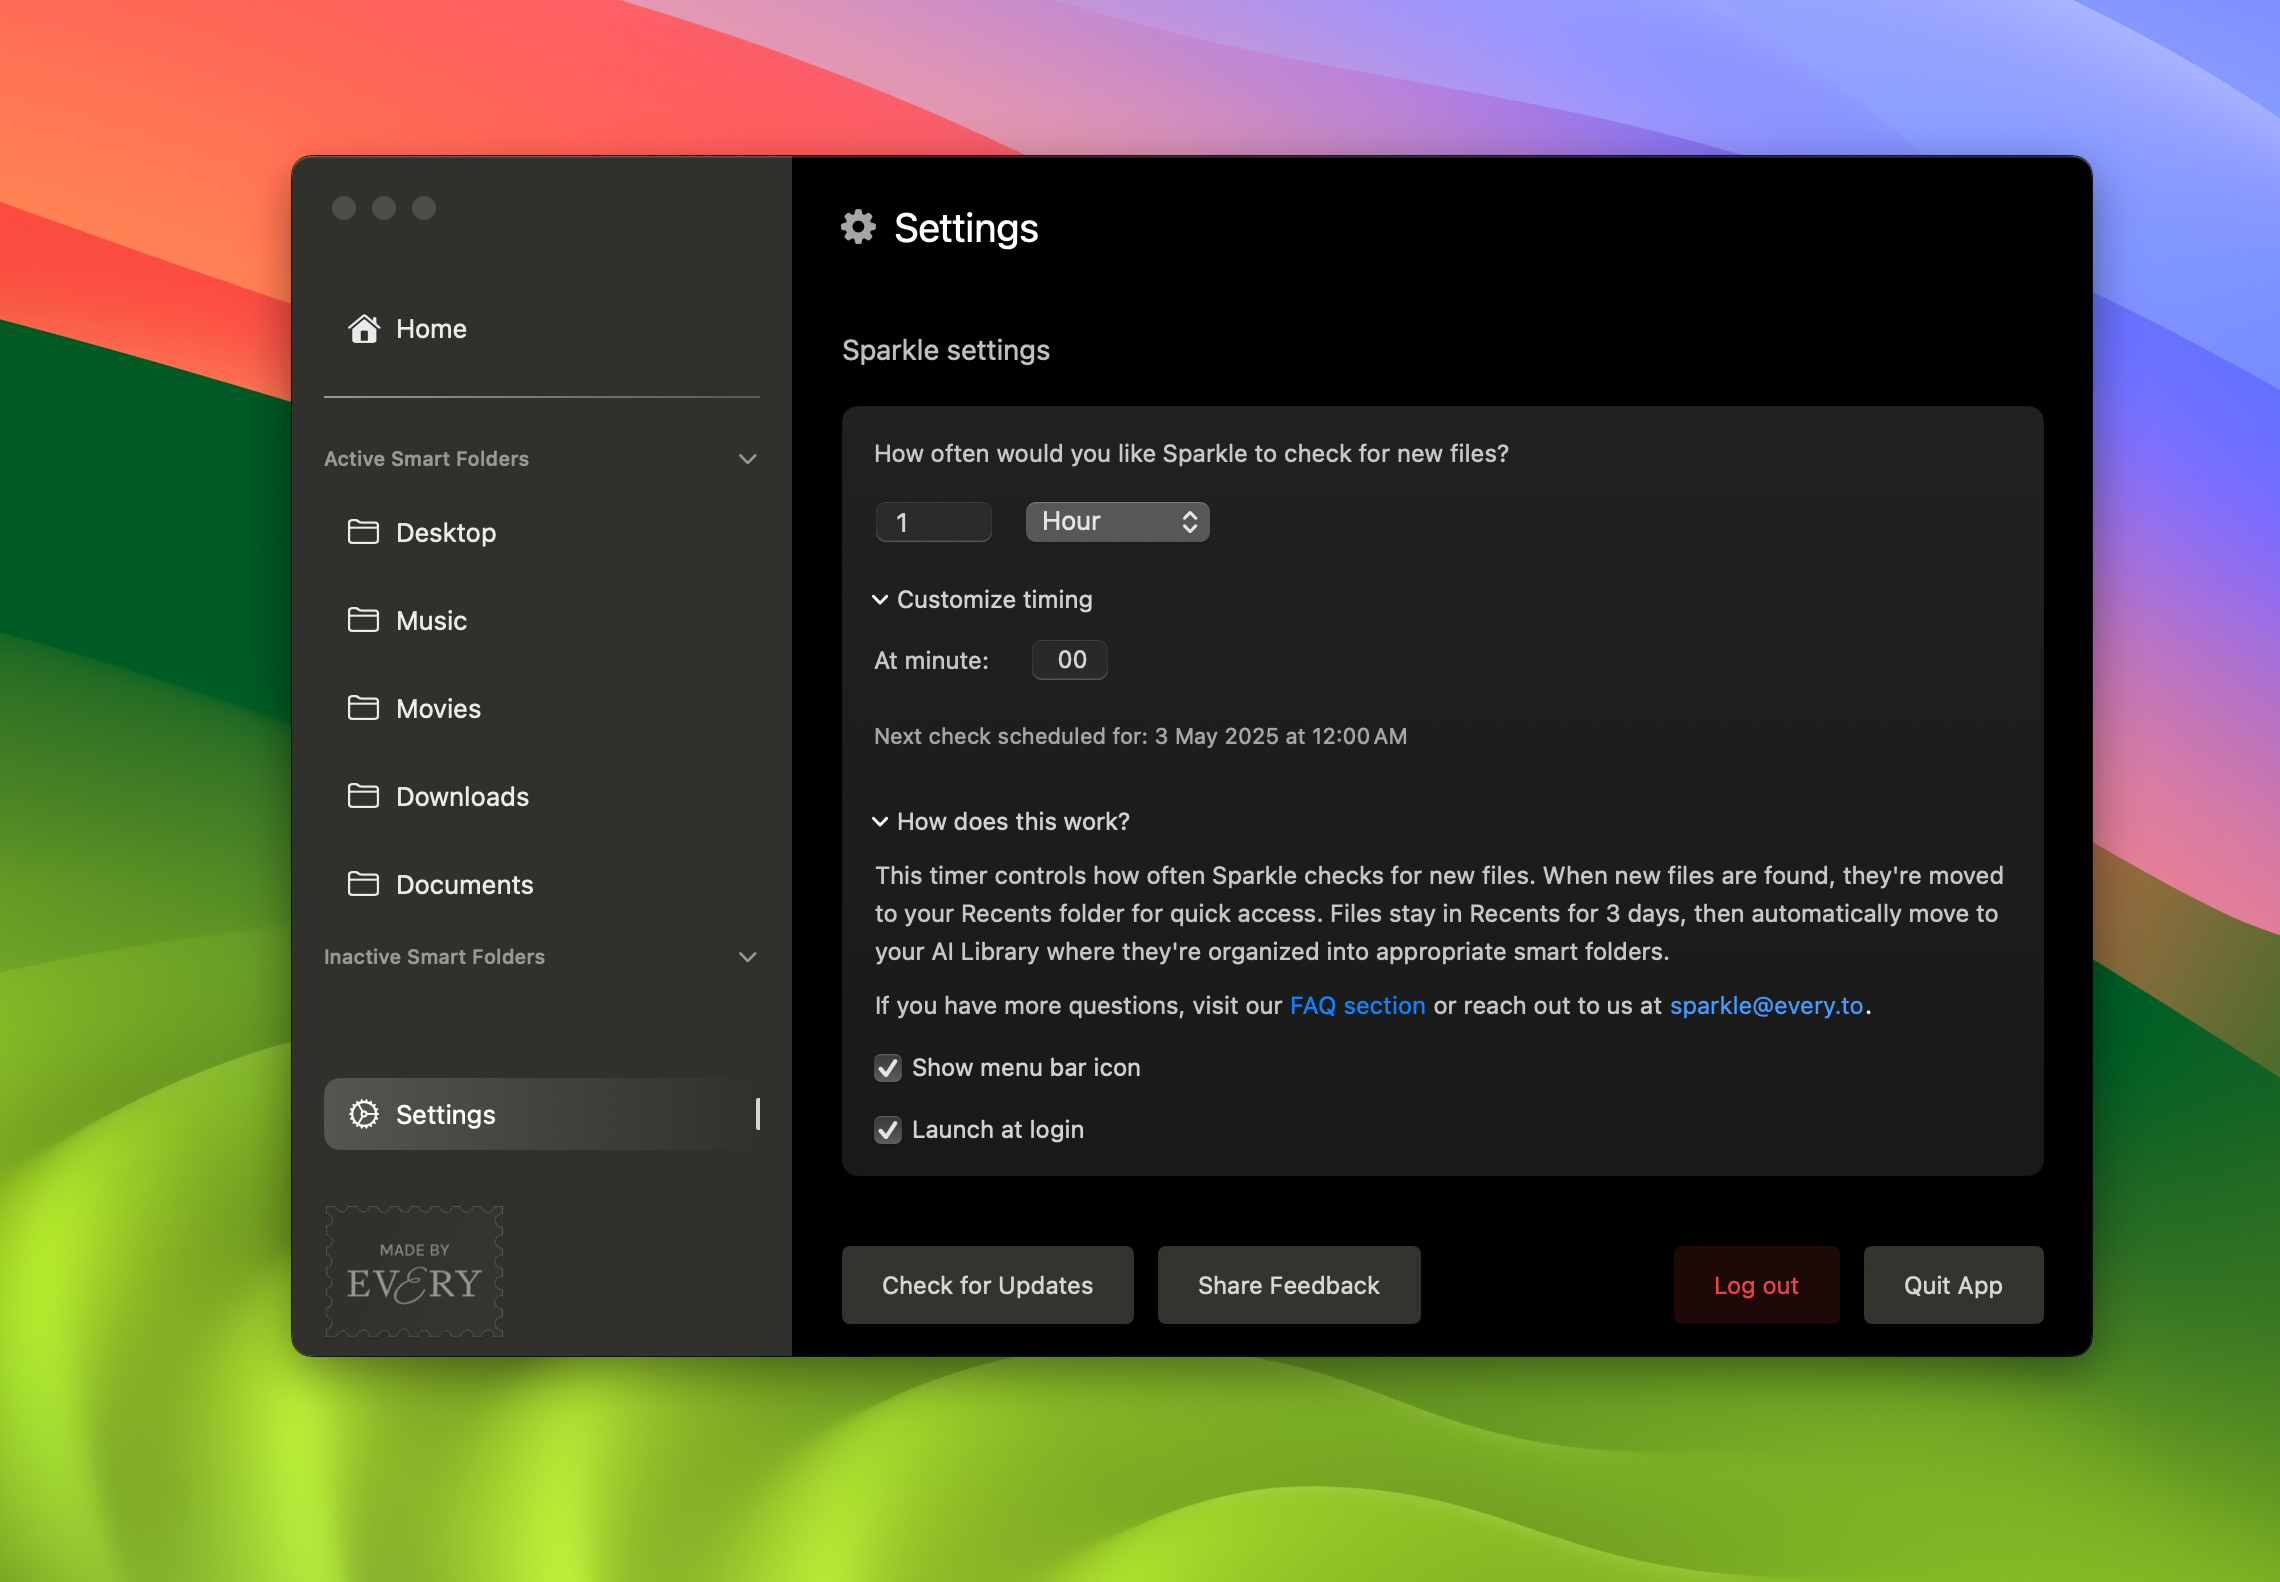This screenshot has height=1582, width=2280.
Task: Disable Launch at login checkbox
Action: tap(888, 1130)
